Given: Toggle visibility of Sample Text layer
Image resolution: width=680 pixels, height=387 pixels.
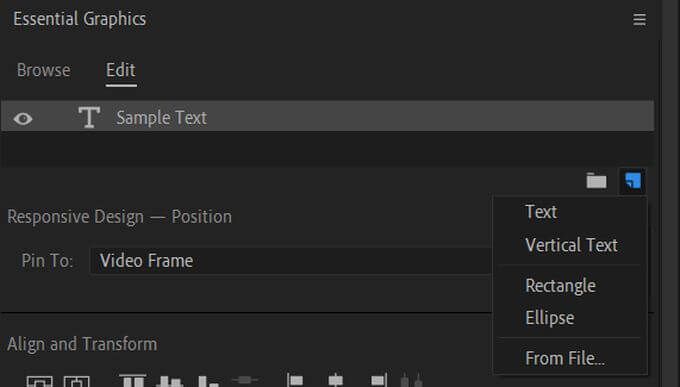Looking at the screenshot, I should [x=23, y=118].
